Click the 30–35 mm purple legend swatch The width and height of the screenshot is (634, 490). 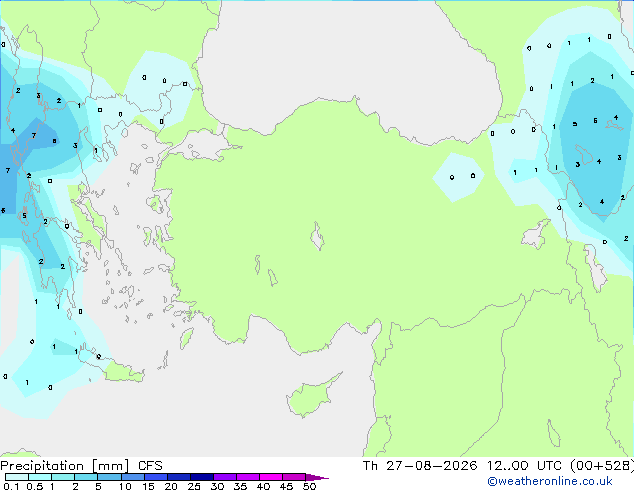[x=225, y=477]
